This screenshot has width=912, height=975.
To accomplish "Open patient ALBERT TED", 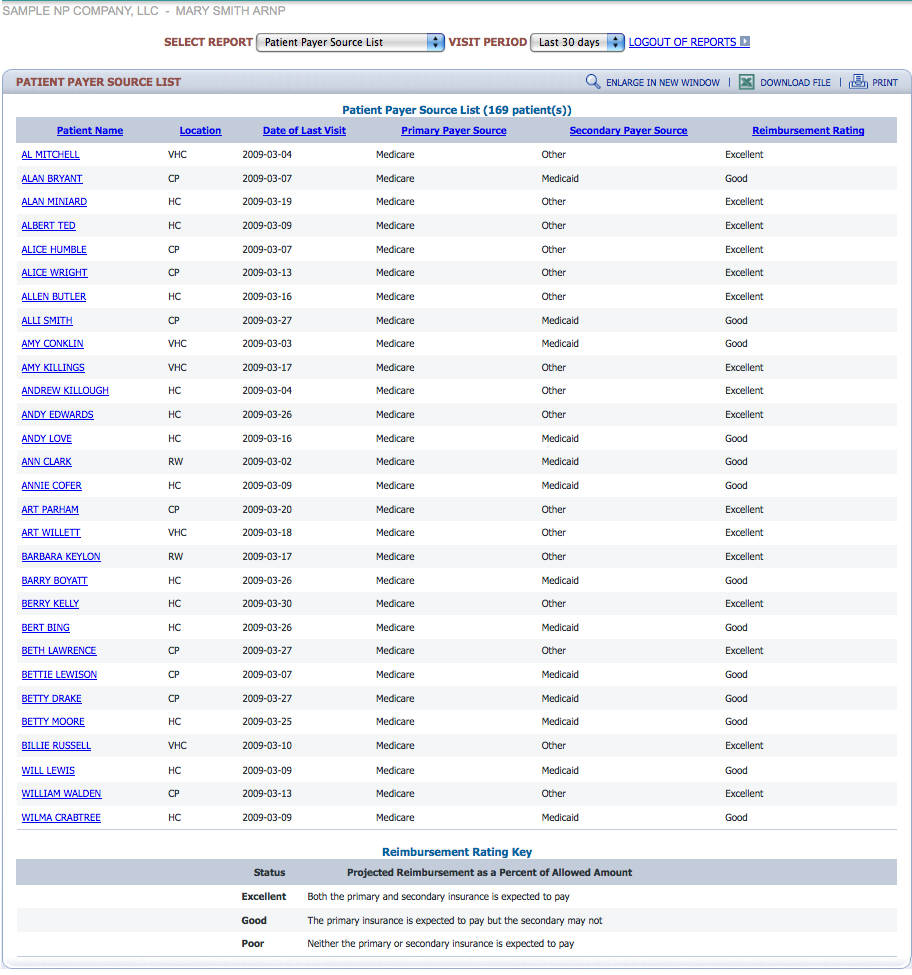I will coord(48,226).
